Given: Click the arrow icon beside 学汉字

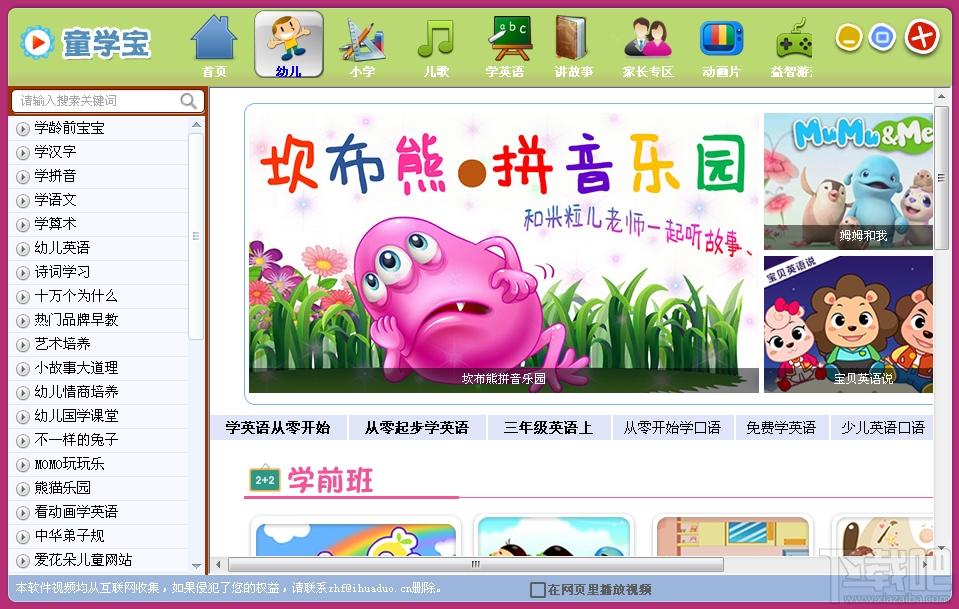Looking at the screenshot, I should [x=23, y=153].
